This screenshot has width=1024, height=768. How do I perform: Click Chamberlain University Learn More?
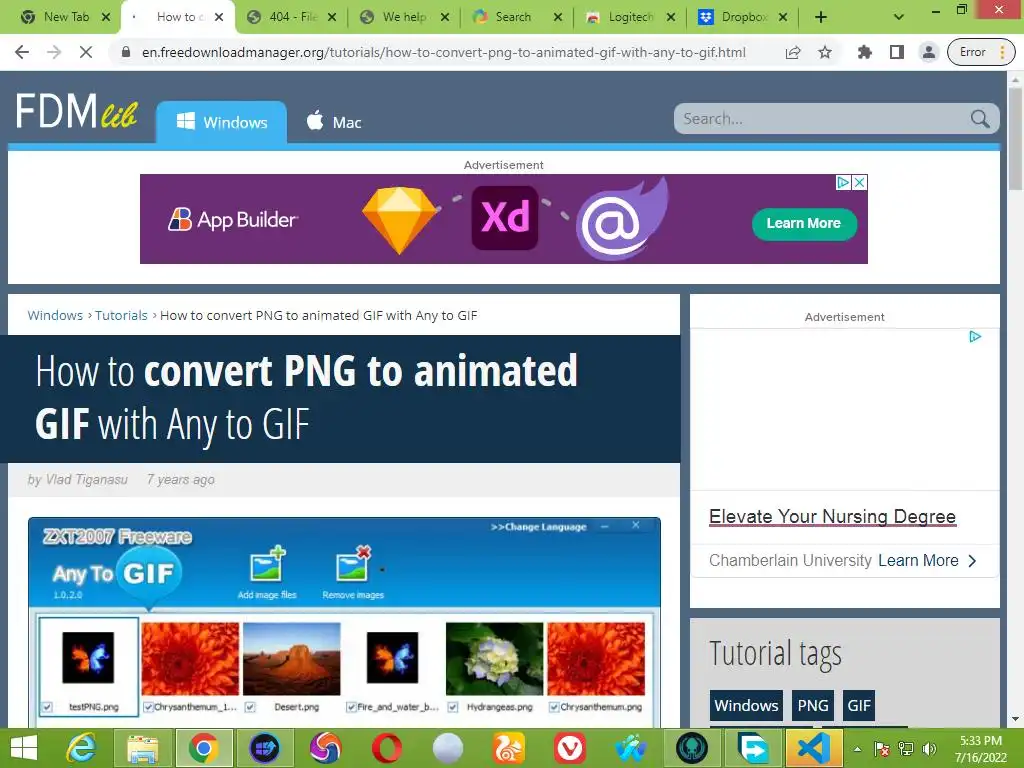(x=927, y=560)
